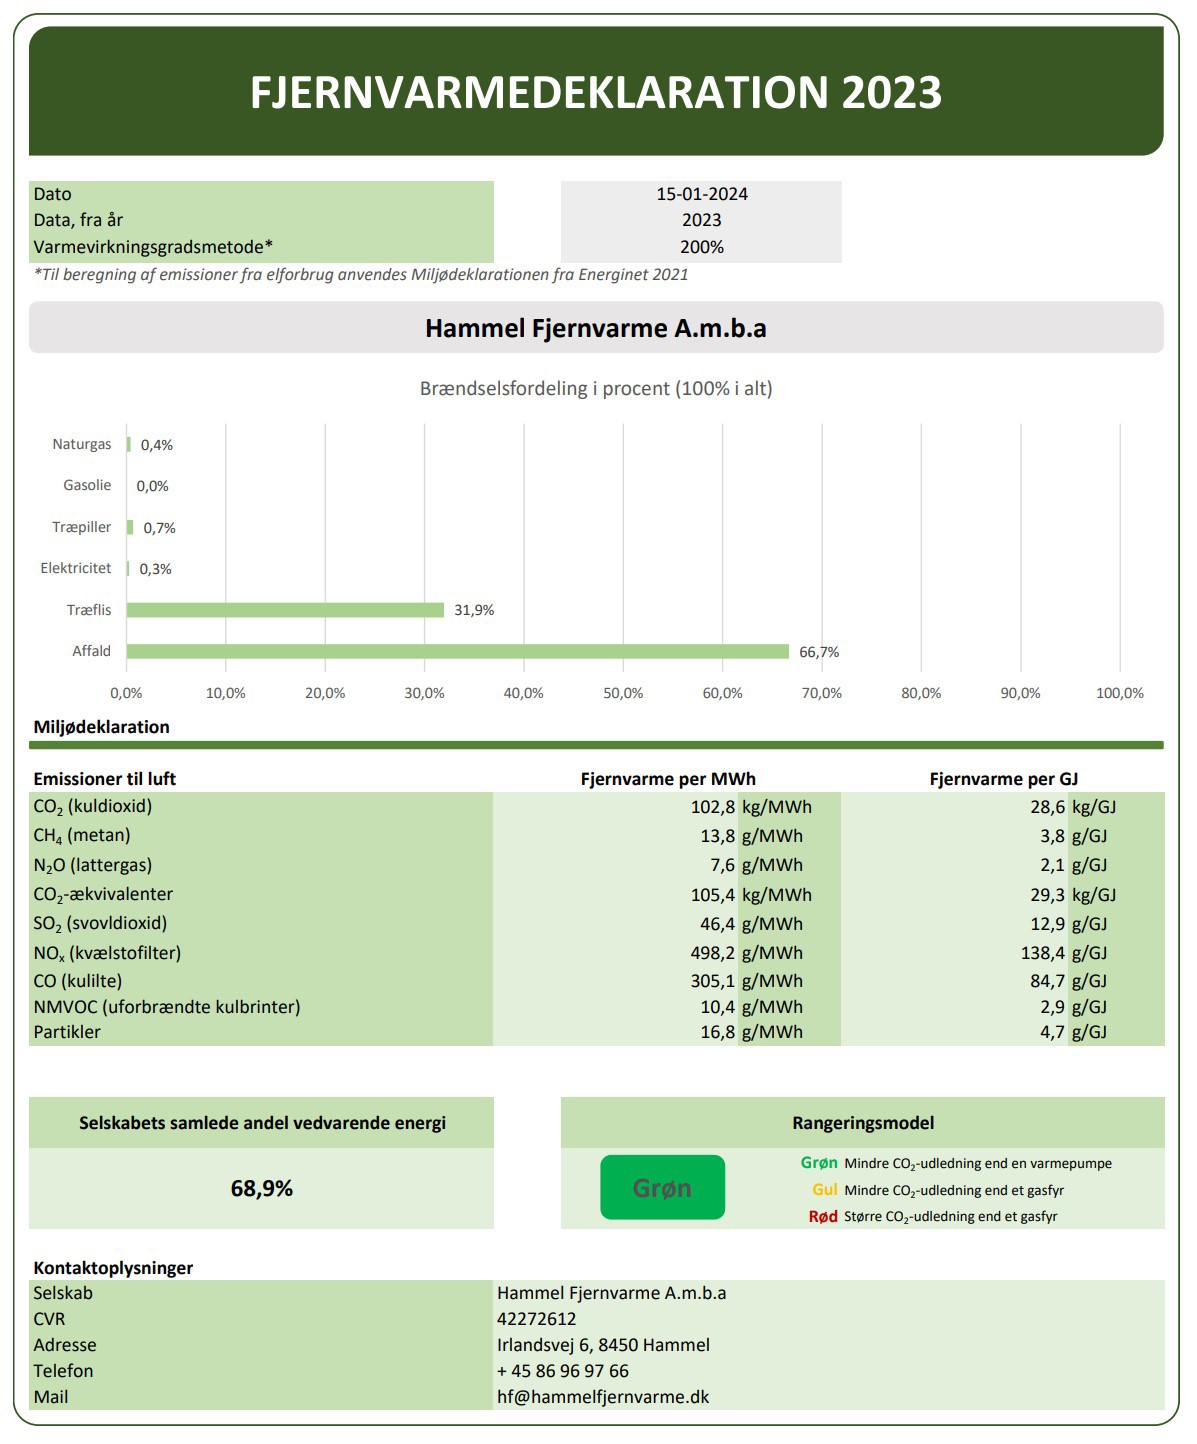Click the "Træflis" chart category label
Viewport: 1197px width, 1444px height.
pos(89,610)
